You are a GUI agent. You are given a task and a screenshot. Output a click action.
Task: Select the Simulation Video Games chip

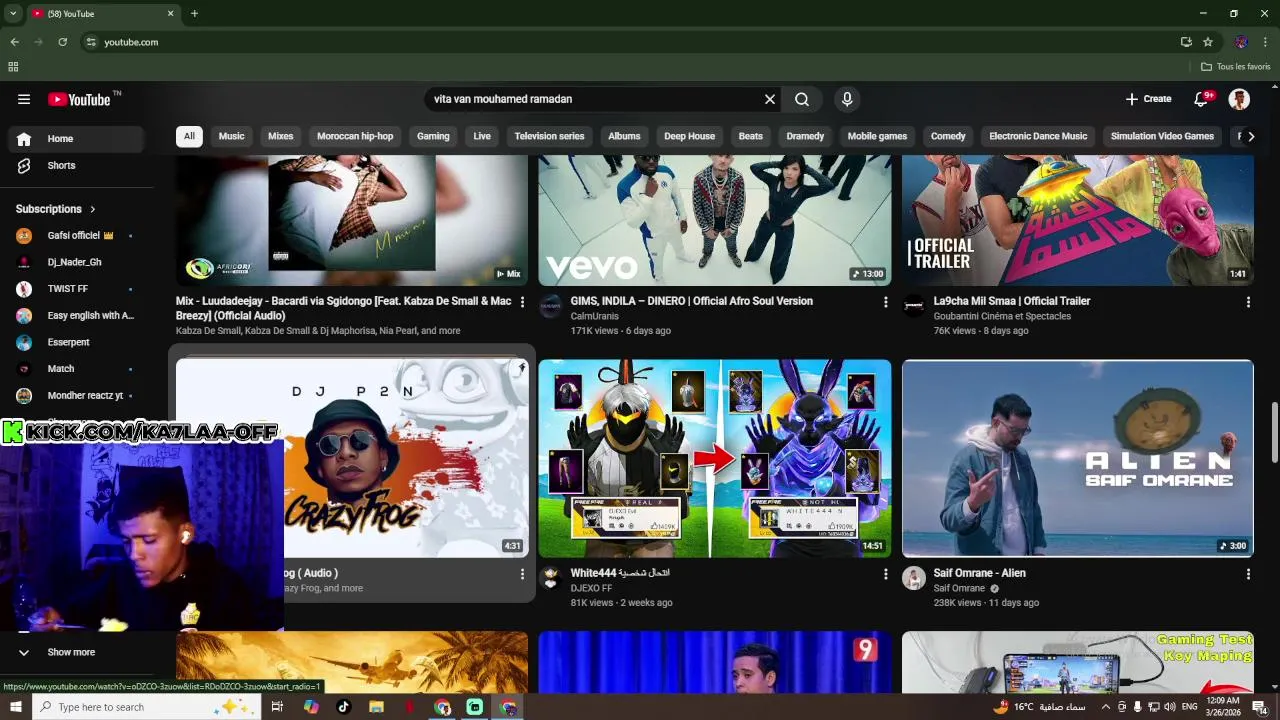coord(1162,136)
